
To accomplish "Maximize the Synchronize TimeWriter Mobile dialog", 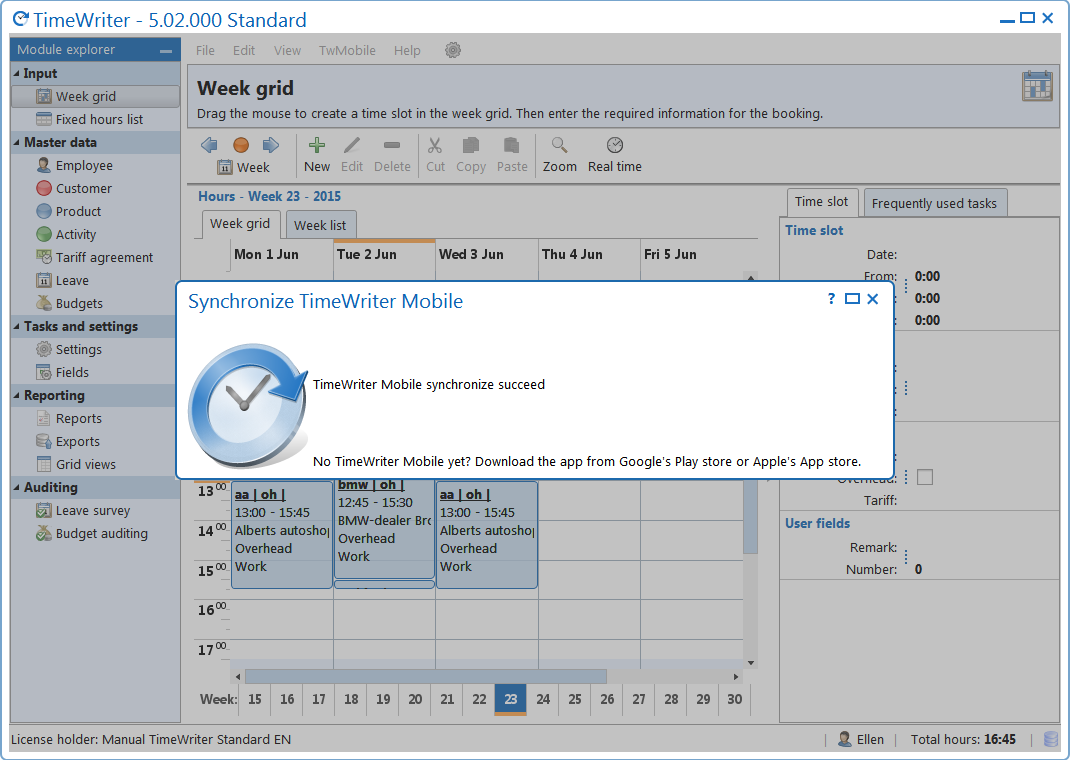I will (x=852, y=299).
